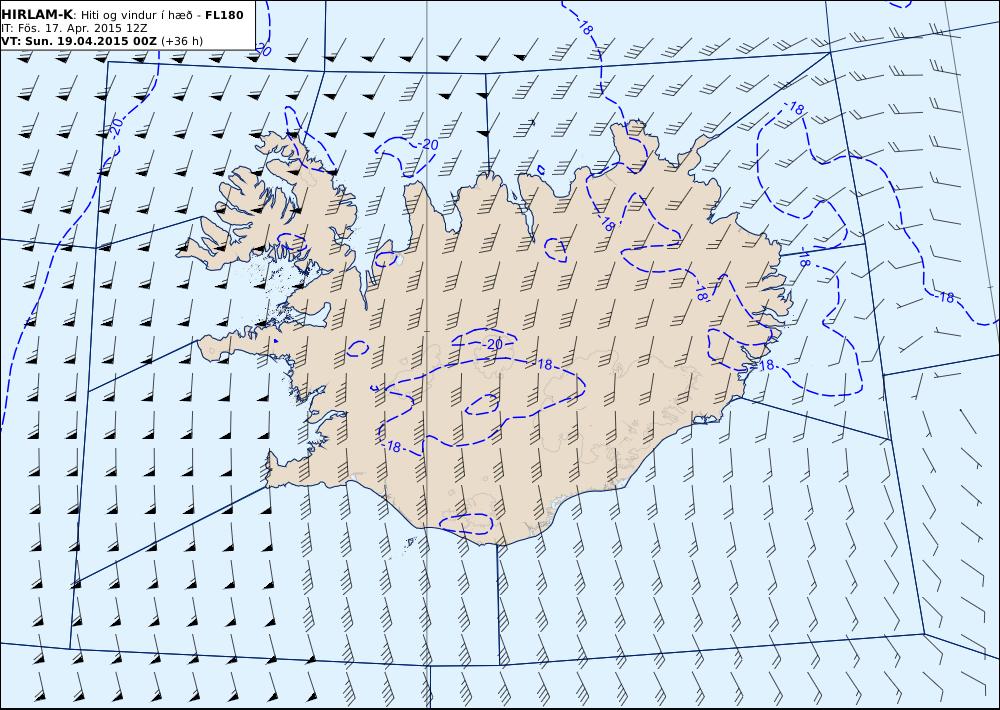Click the -20 contour label over central Iceland
The image size is (1000, 710).
click(491, 344)
